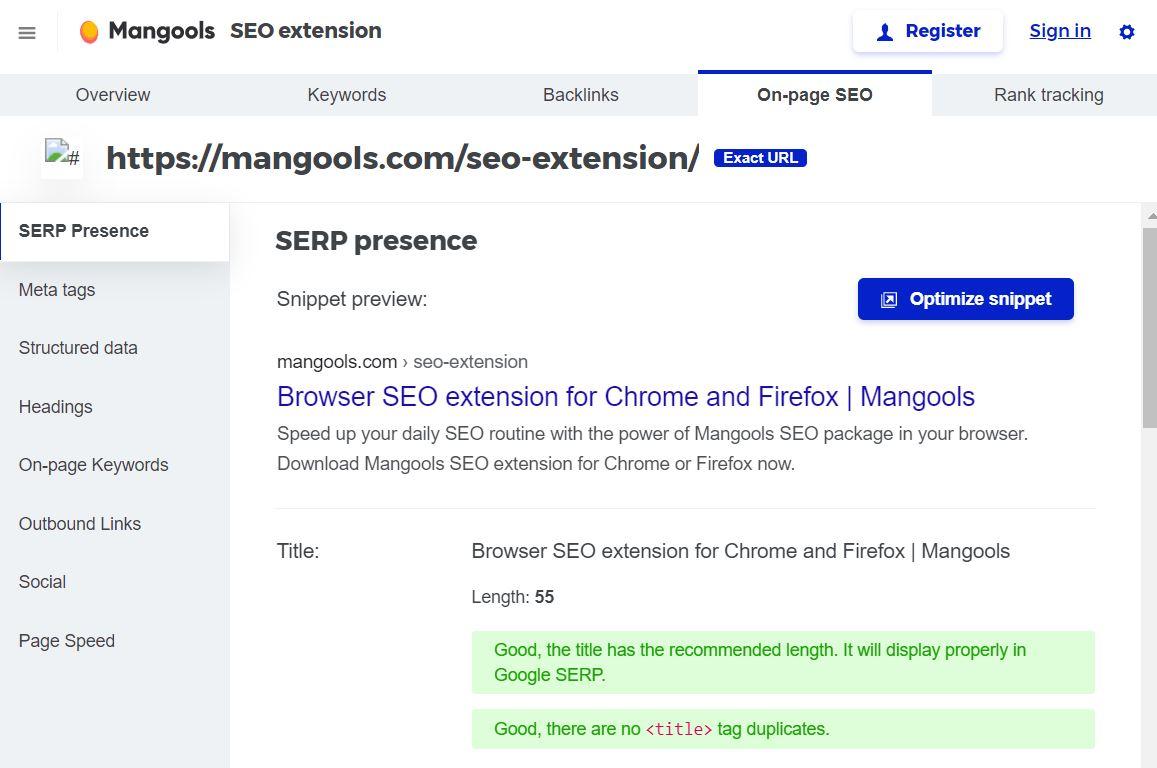Click the 'SERP presence' section heading
Image resolution: width=1157 pixels, height=768 pixels.
click(x=376, y=241)
